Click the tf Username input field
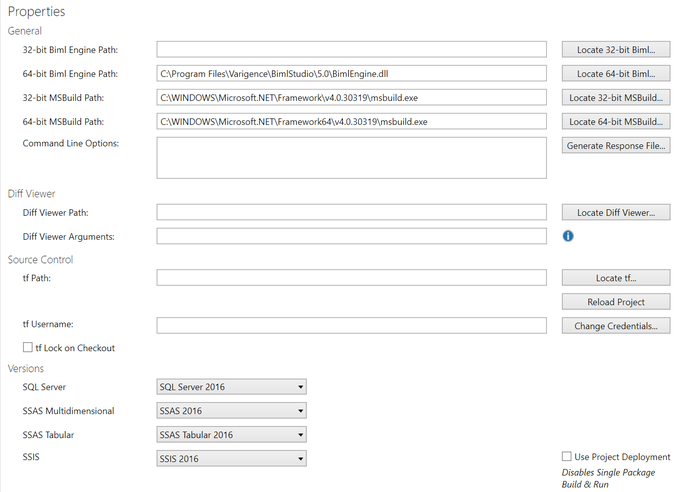678x492 pixels. click(352, 326)
